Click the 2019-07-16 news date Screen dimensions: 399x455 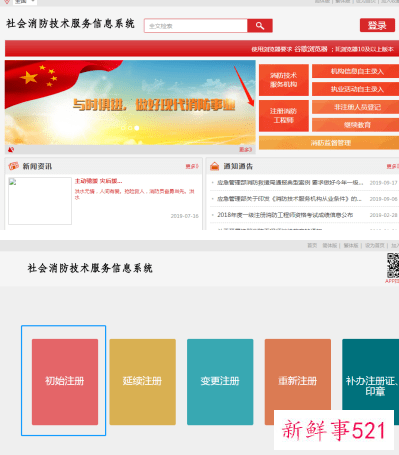(x=185, y=216)
